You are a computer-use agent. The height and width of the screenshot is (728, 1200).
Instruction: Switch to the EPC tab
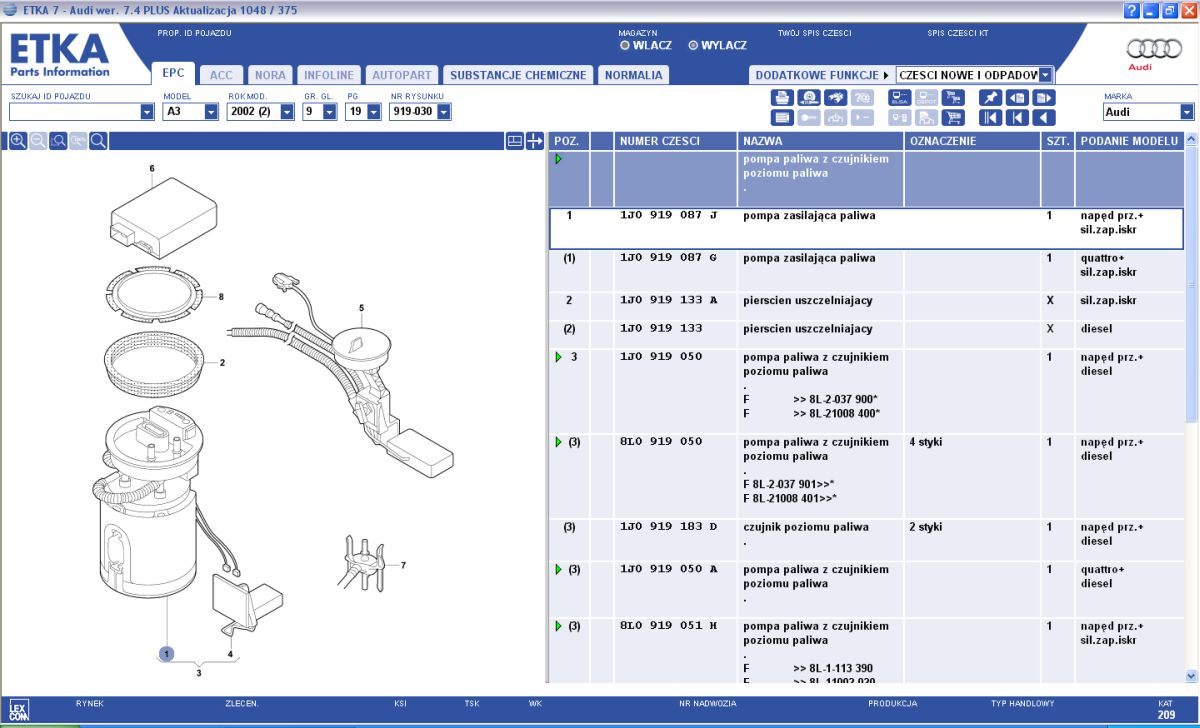point(173,75)
